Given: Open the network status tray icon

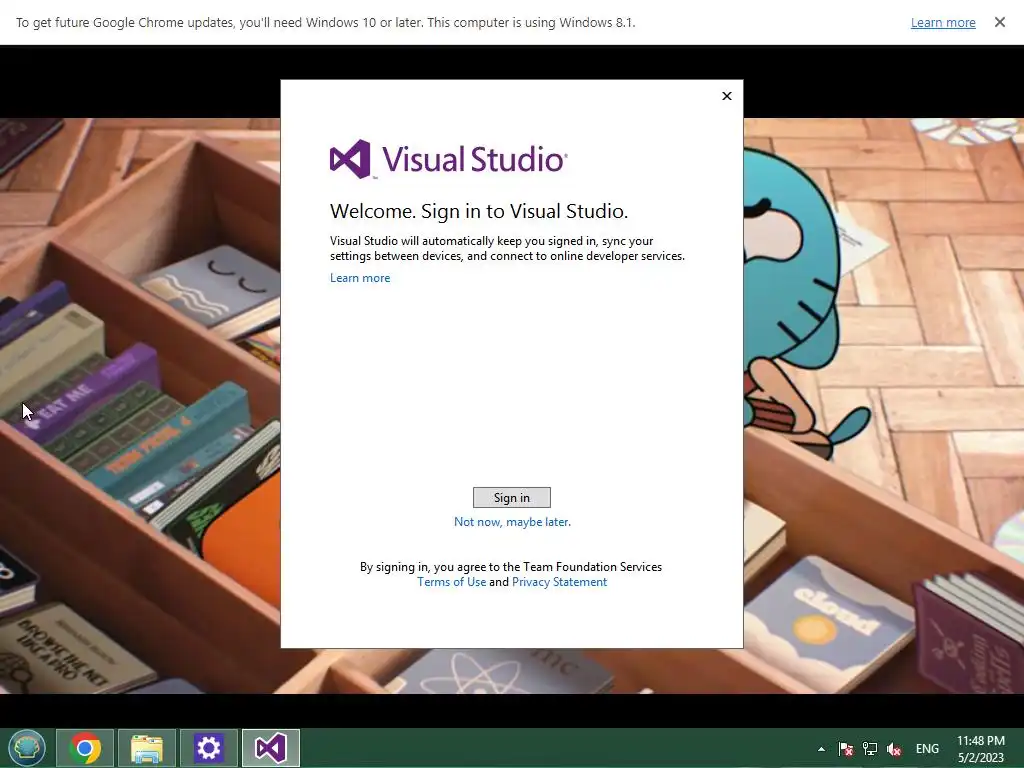Looking at the screenshot, I should click(x=870, y=749).
